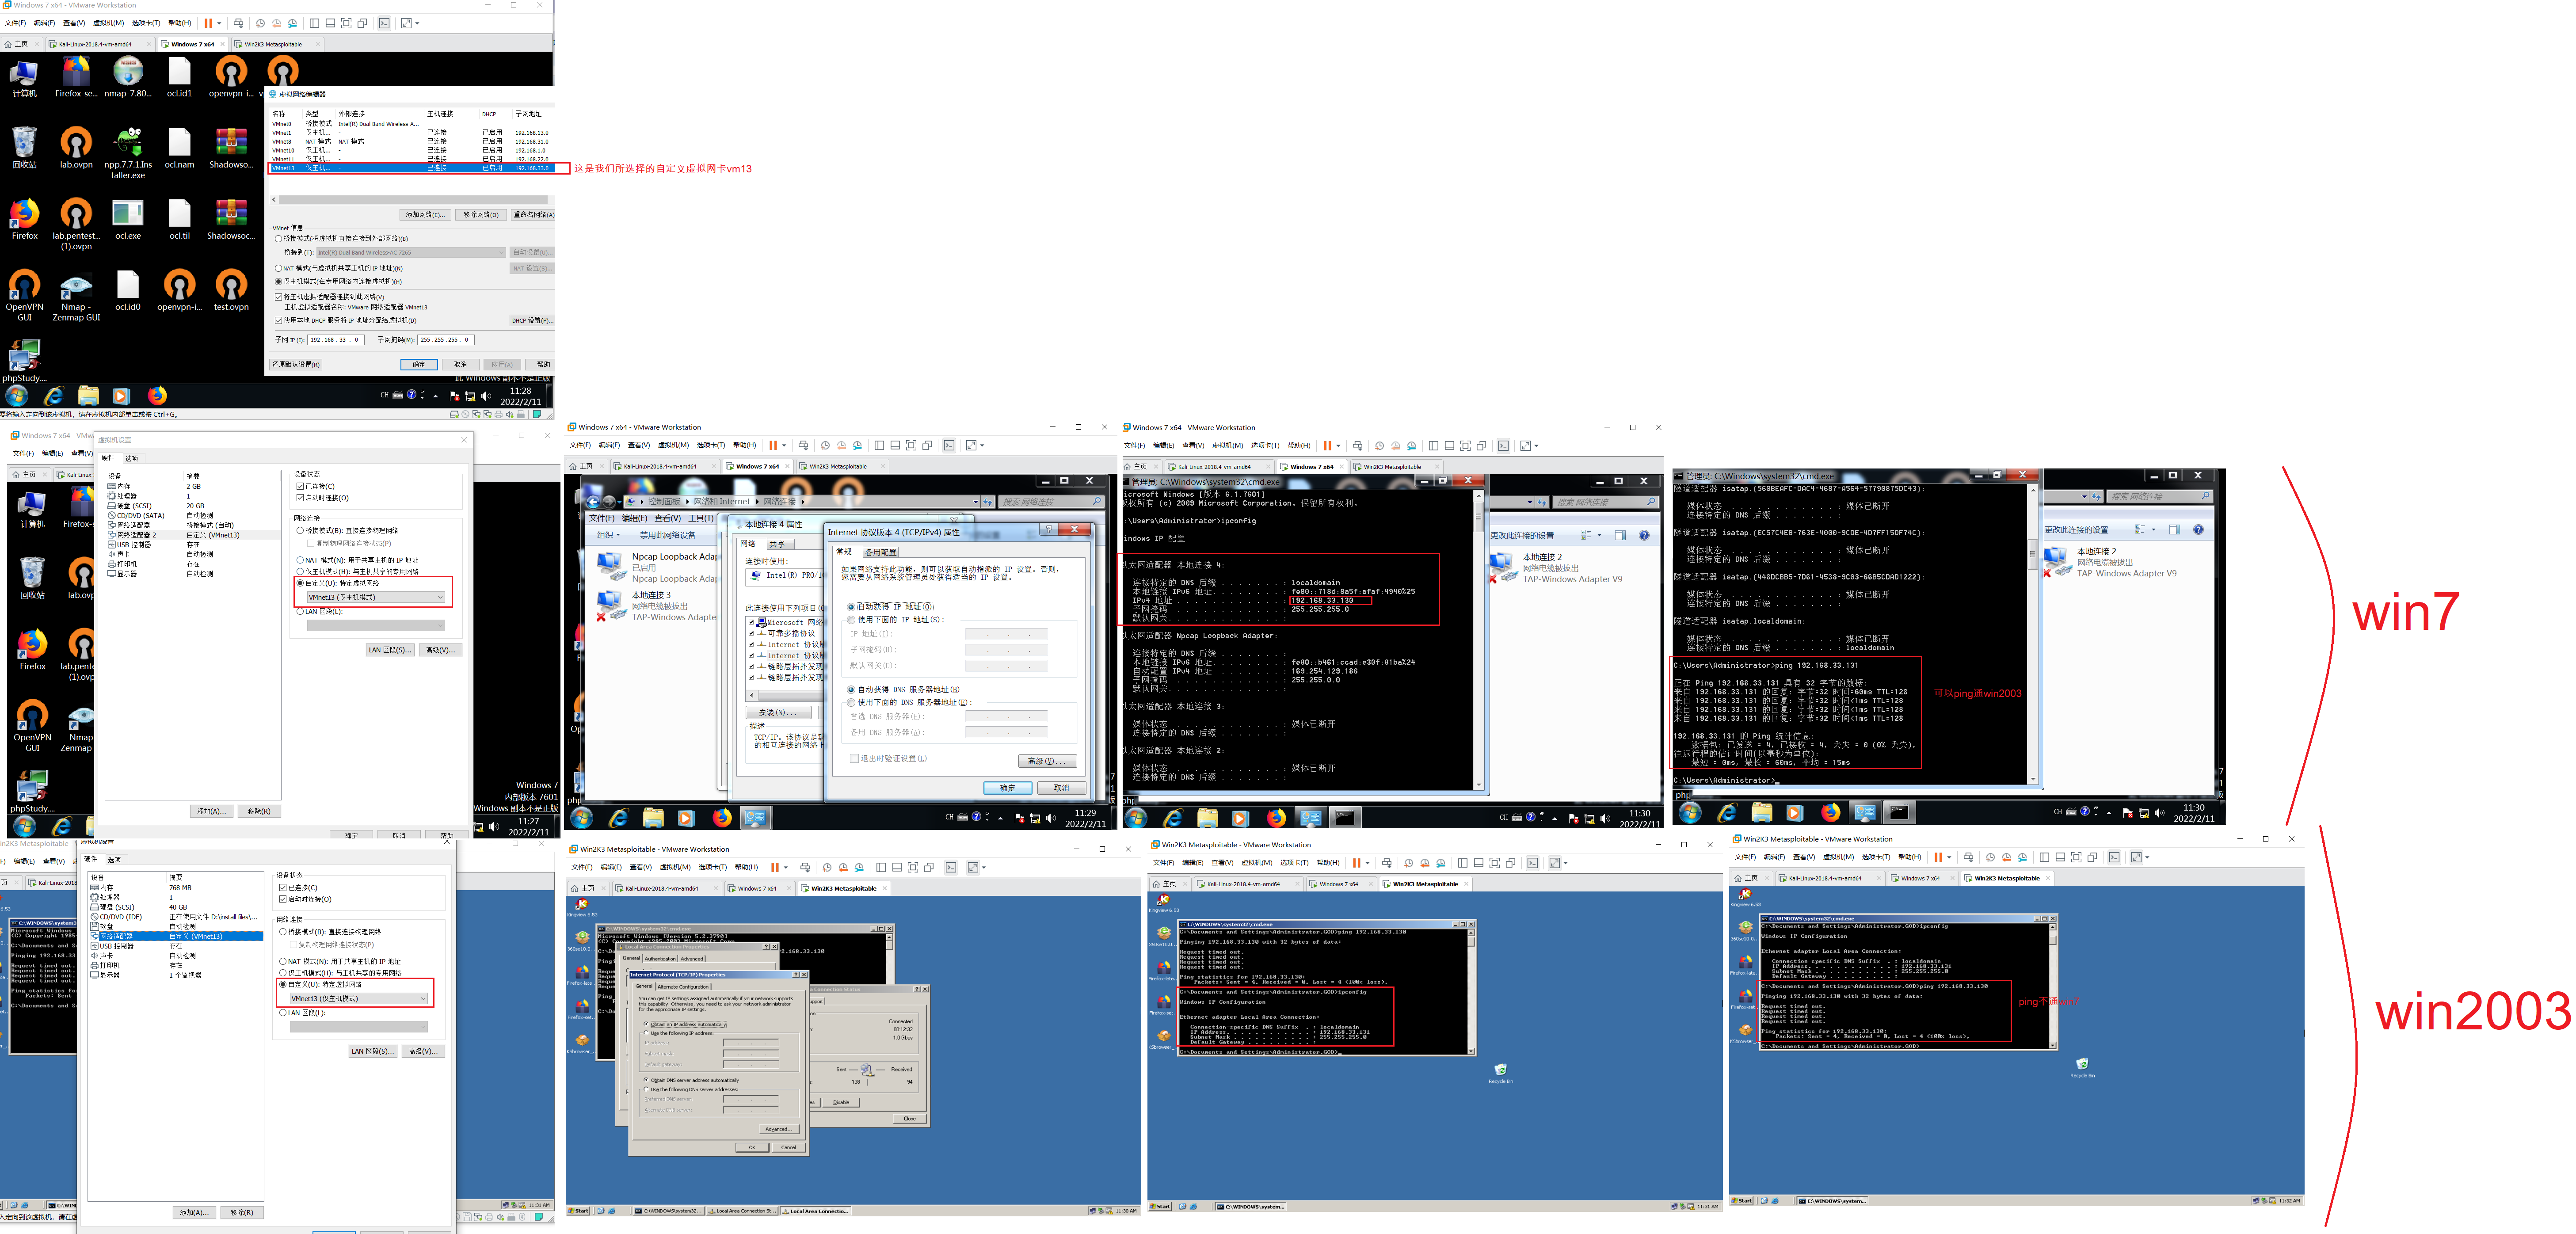This screenshot has height=1234, width=2576.
Task: Click Win2K3 Start button below TCP/IP Properties dialog
Action: 579,1211
